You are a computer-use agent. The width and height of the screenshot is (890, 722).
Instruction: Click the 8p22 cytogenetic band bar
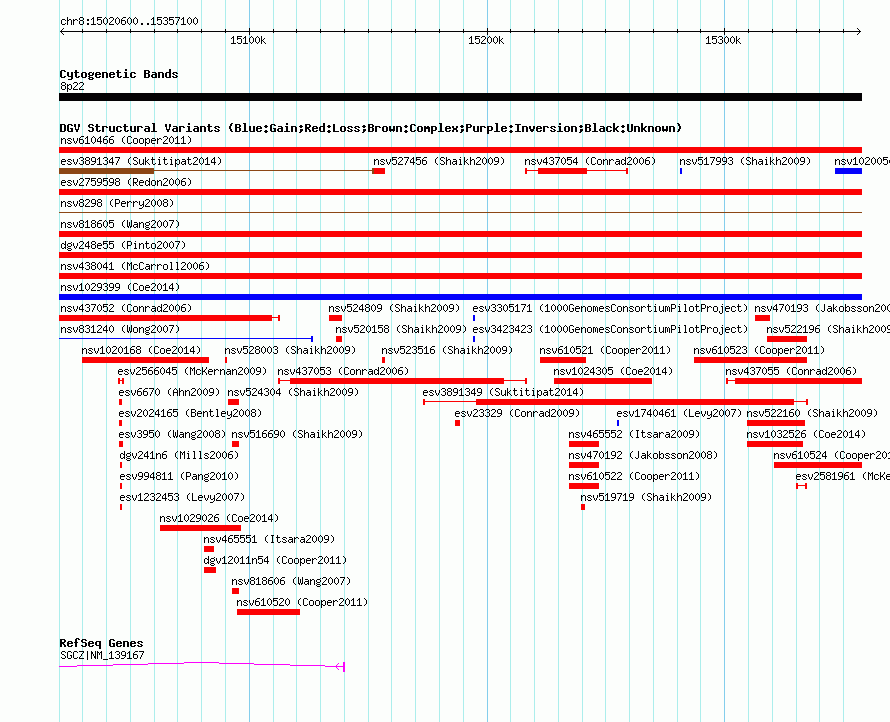[460, 97]
